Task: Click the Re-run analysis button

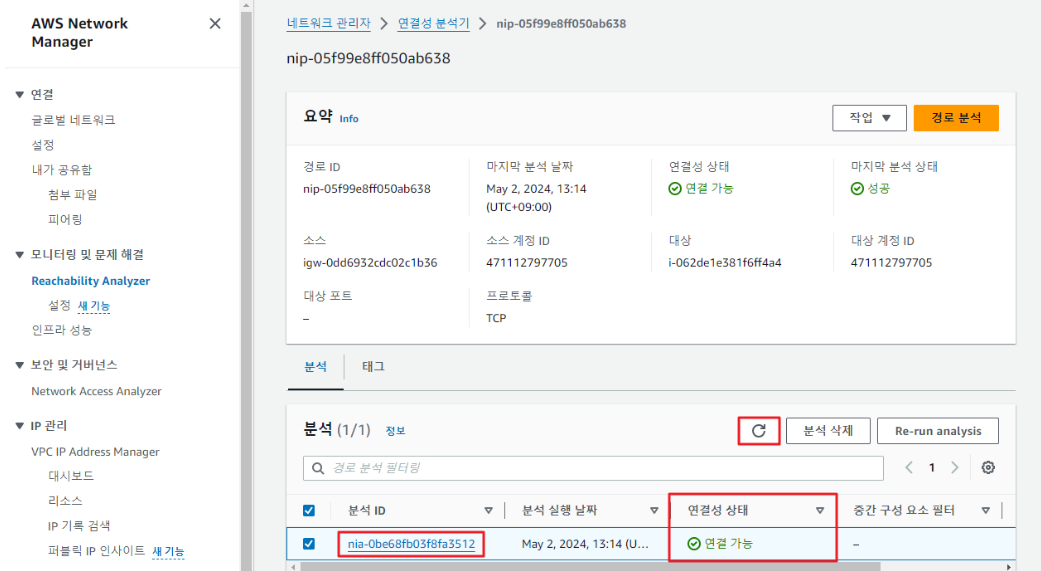Action: (937, 431)
